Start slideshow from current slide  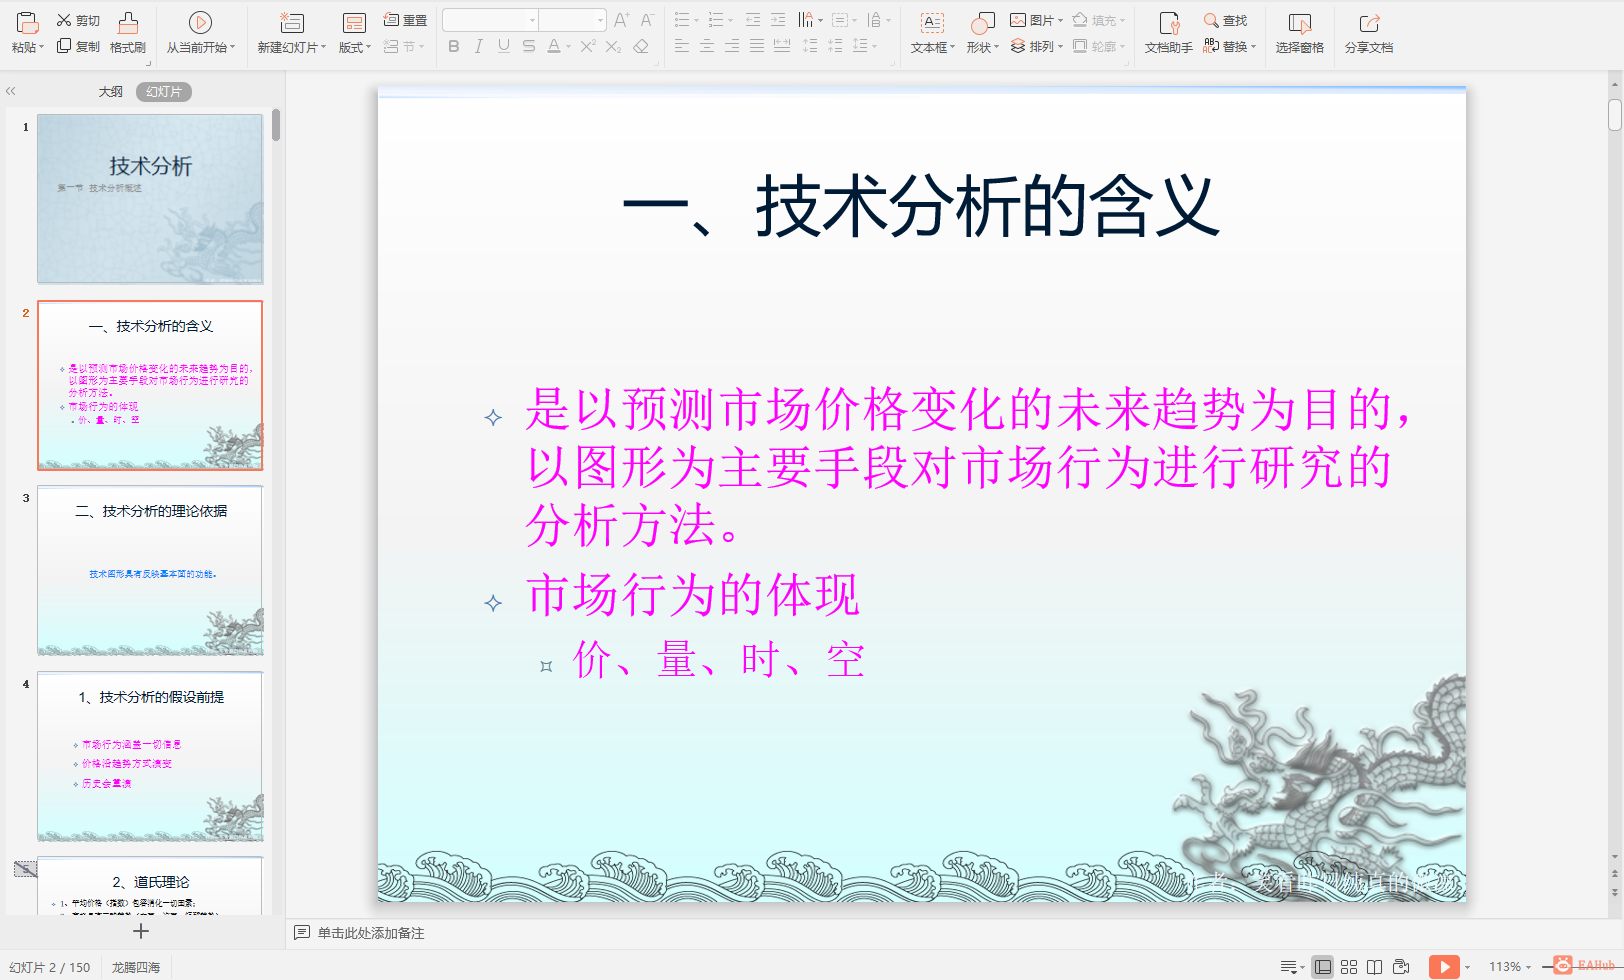(x=201, y=30)
